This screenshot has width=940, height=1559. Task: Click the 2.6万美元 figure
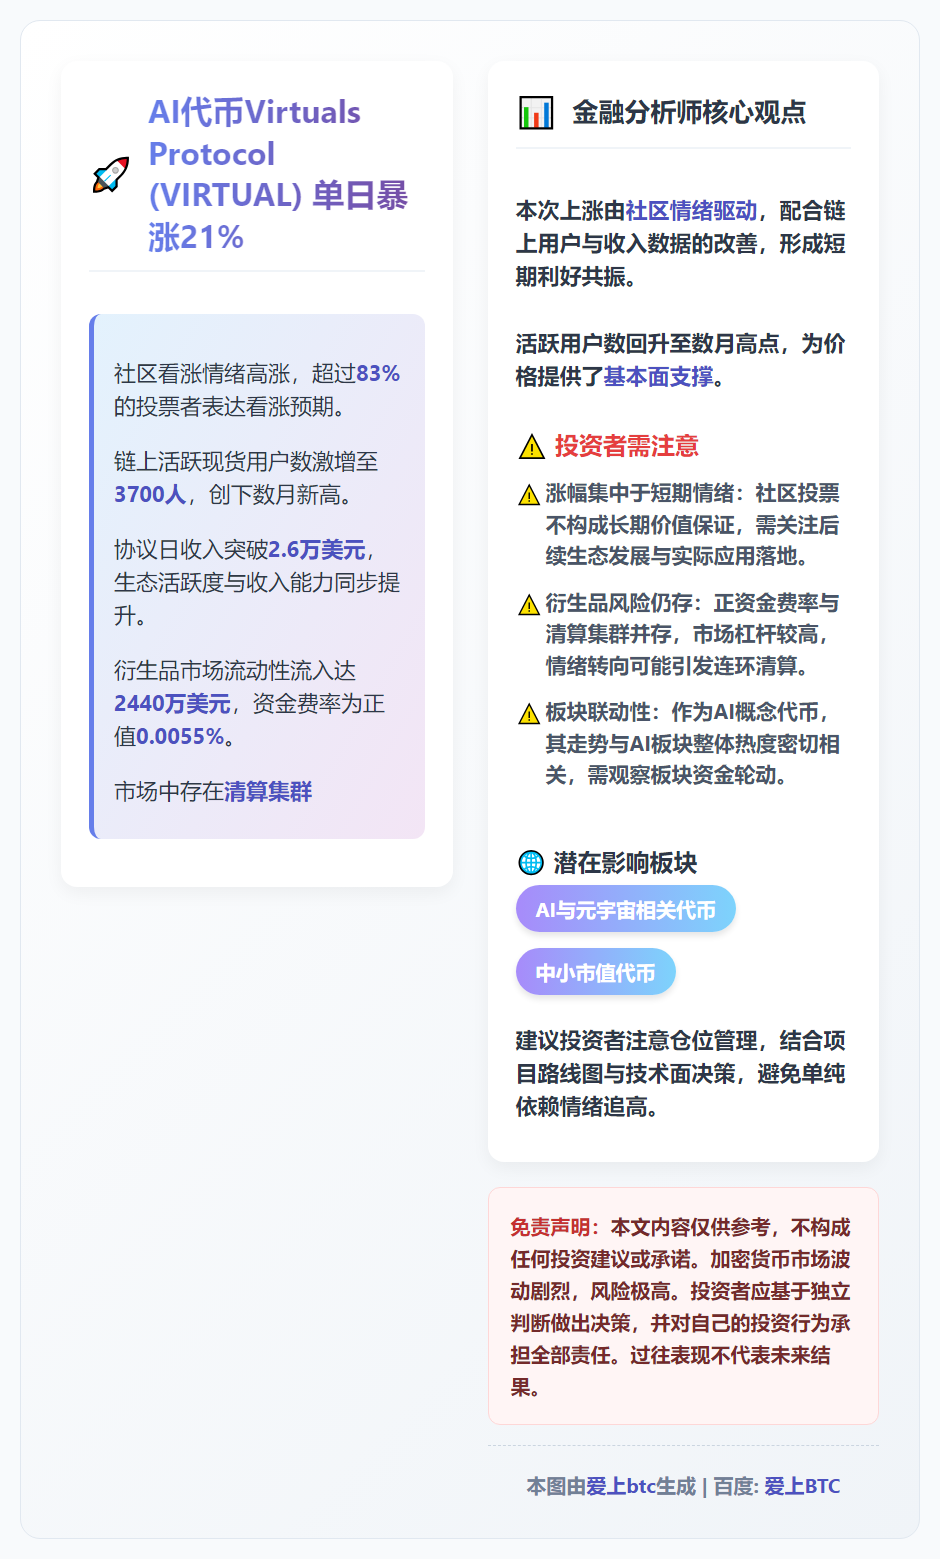[x=317, y=550]
